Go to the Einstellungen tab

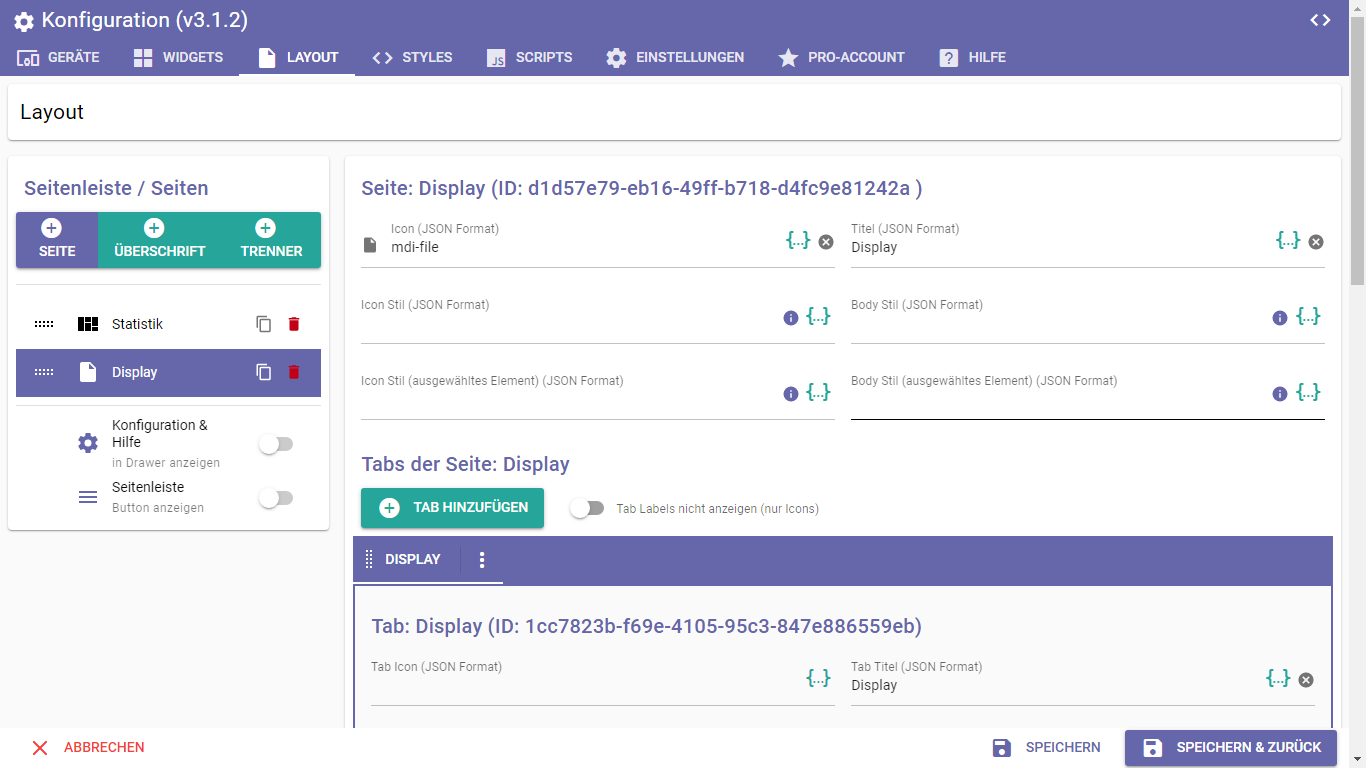(675, 57)
